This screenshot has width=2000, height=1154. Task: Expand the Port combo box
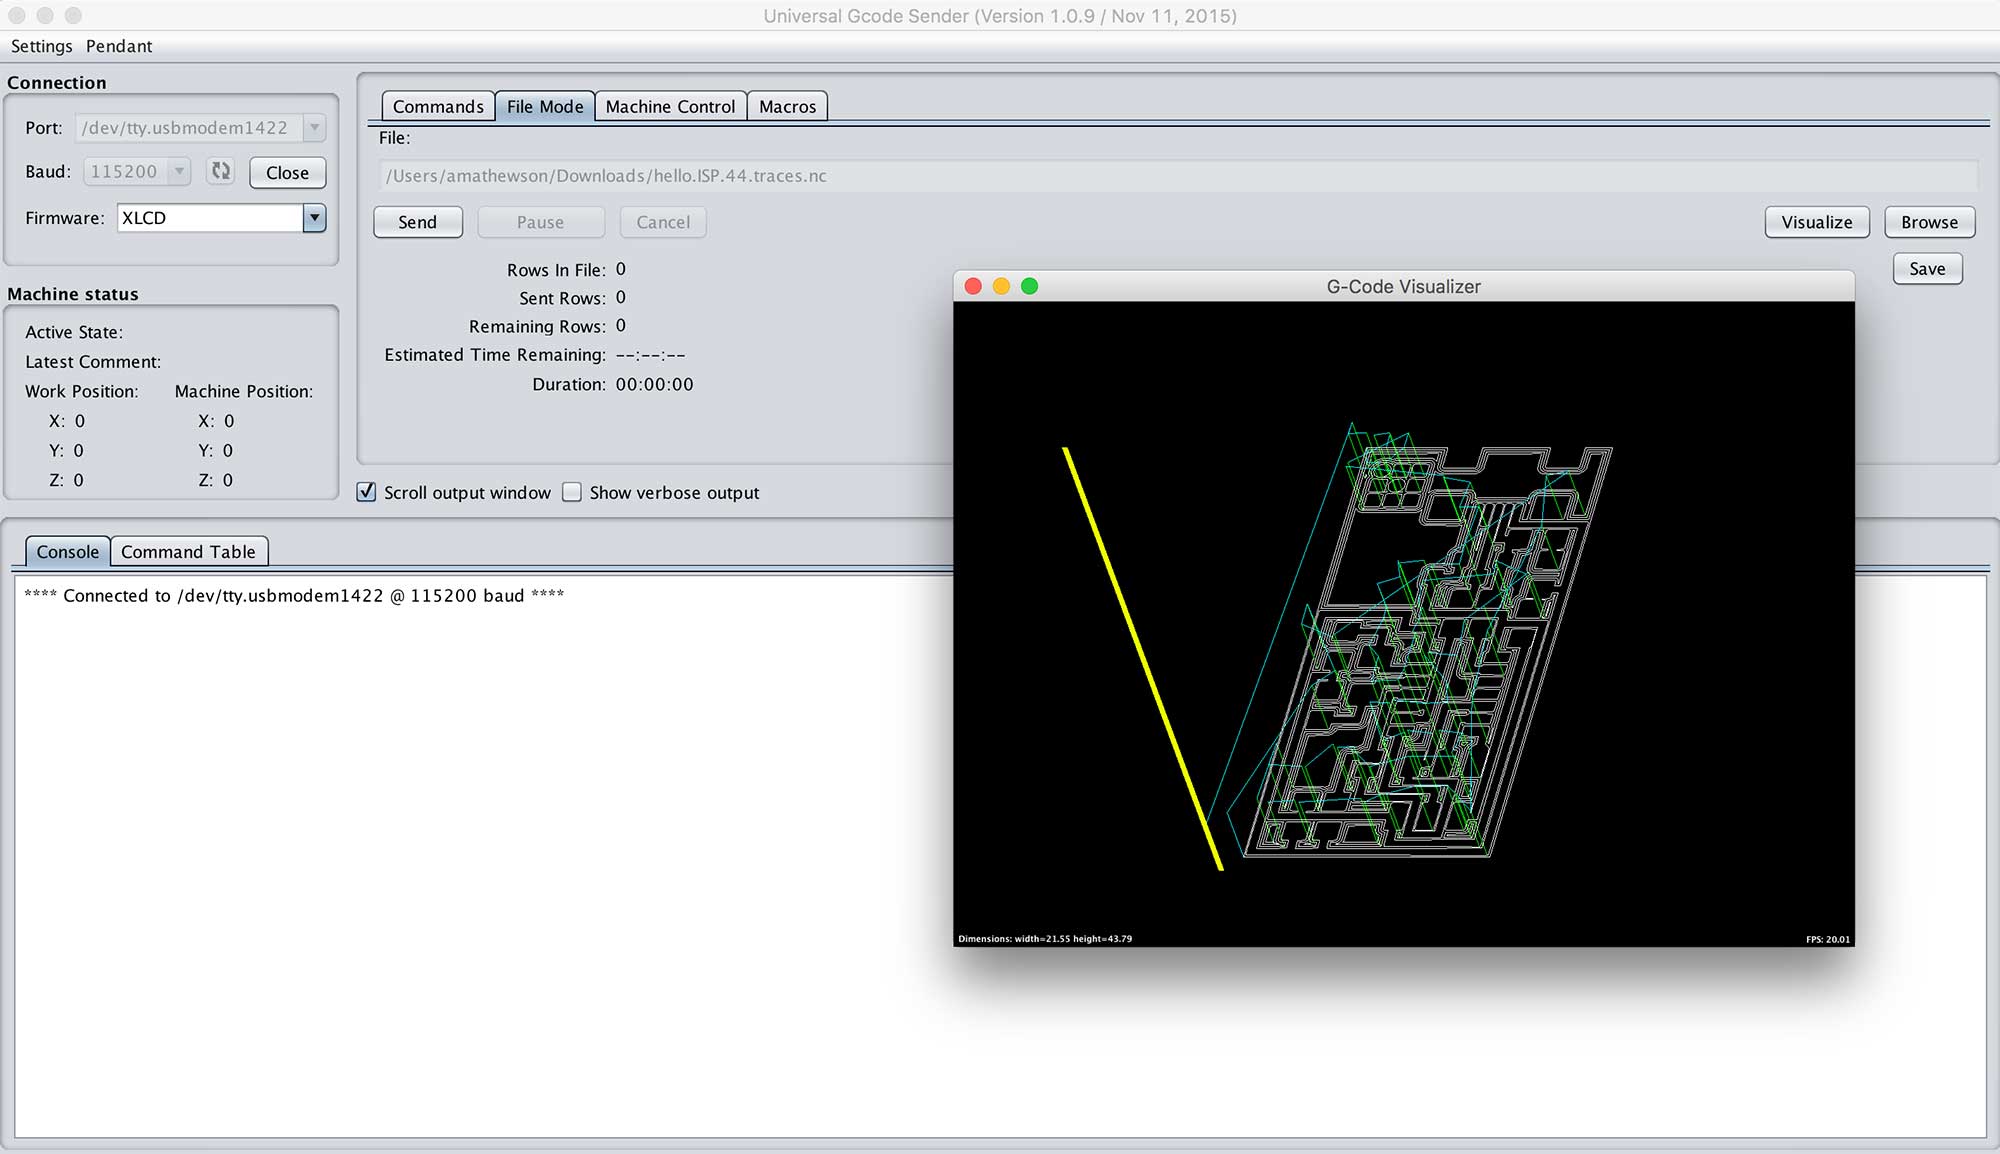(x=314, y=128)
